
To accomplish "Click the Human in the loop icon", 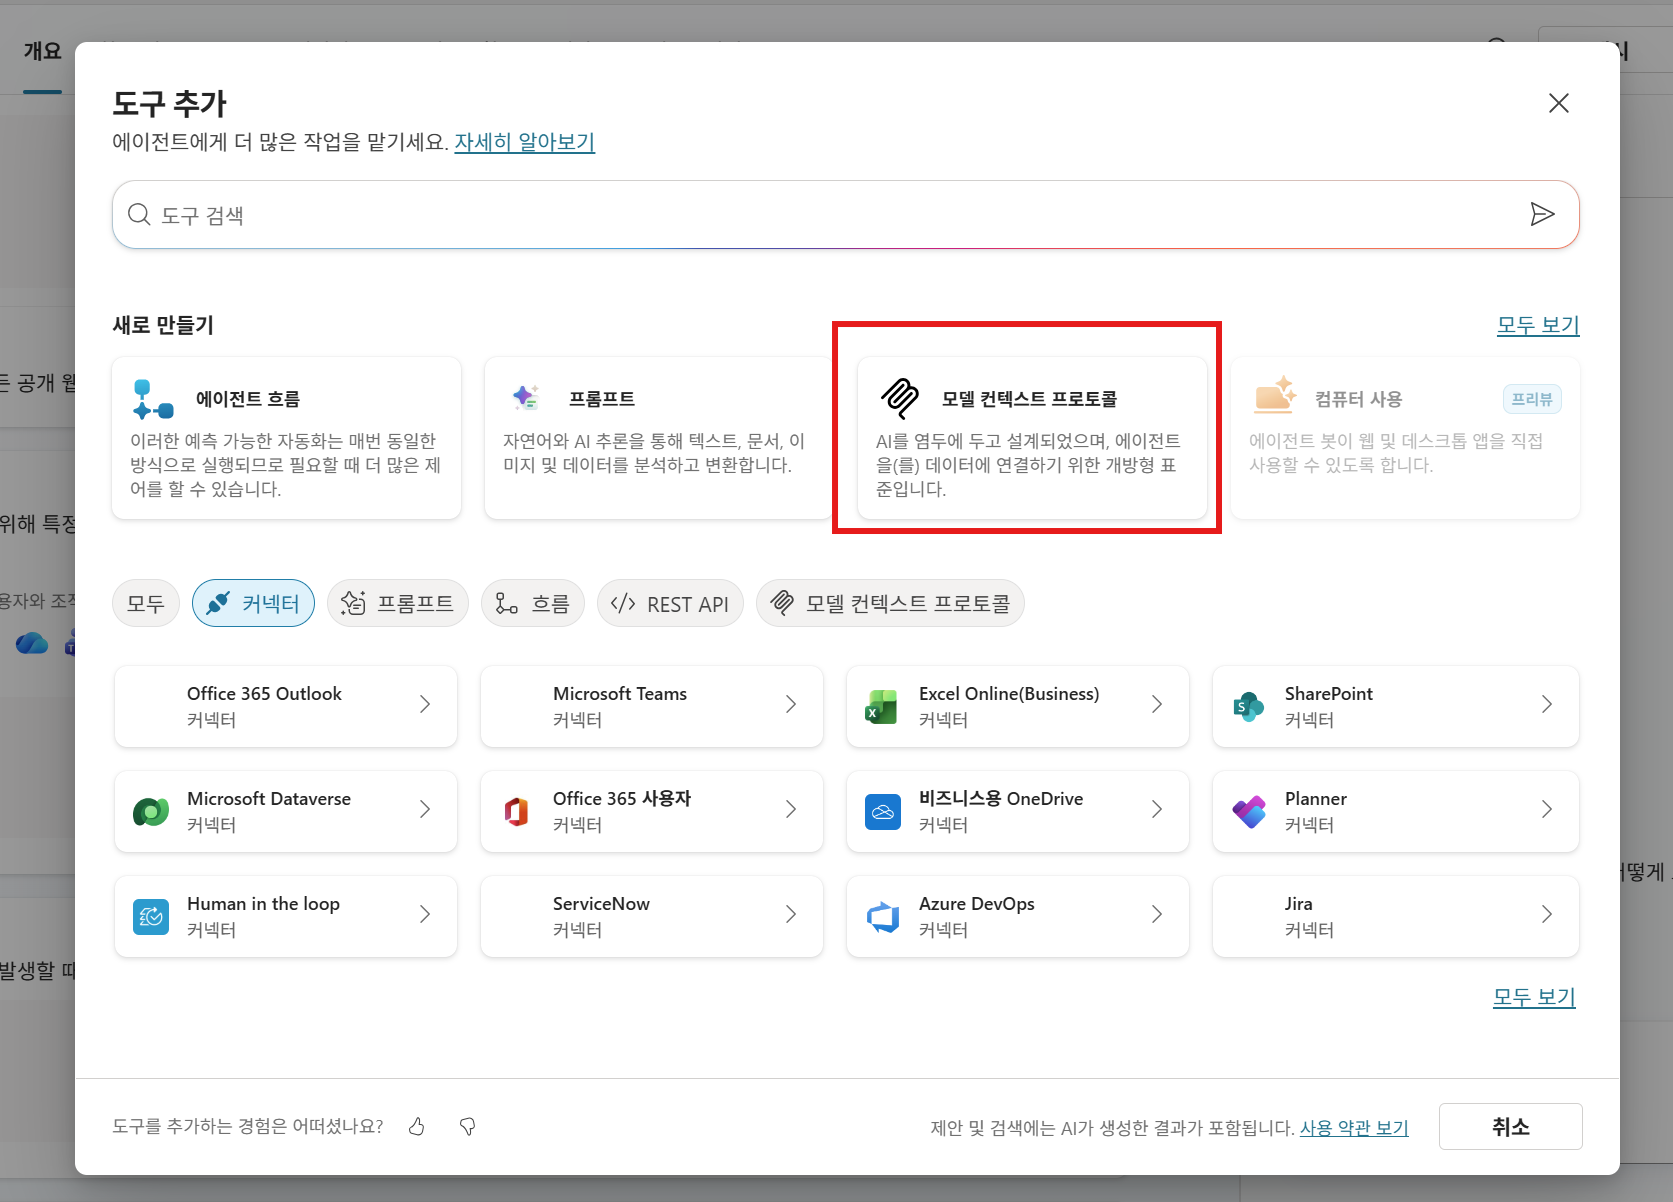I will pos(151,917).
